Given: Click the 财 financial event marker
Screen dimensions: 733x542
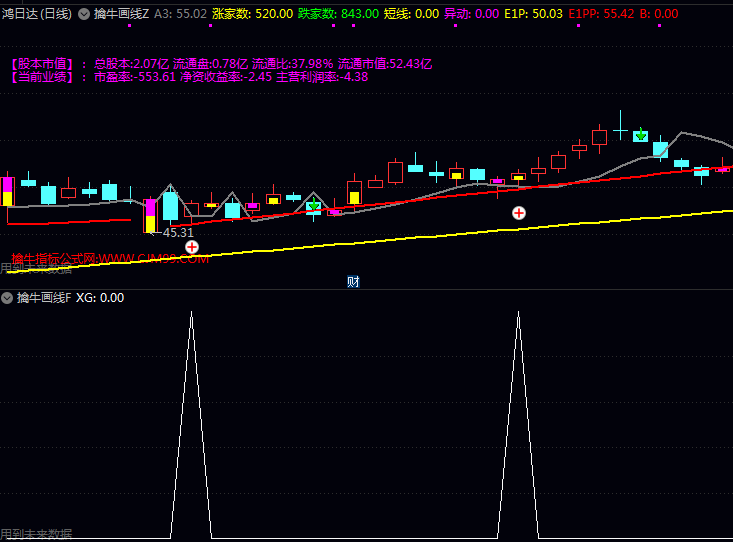Looking at the screenshot, I should [353, 281].
